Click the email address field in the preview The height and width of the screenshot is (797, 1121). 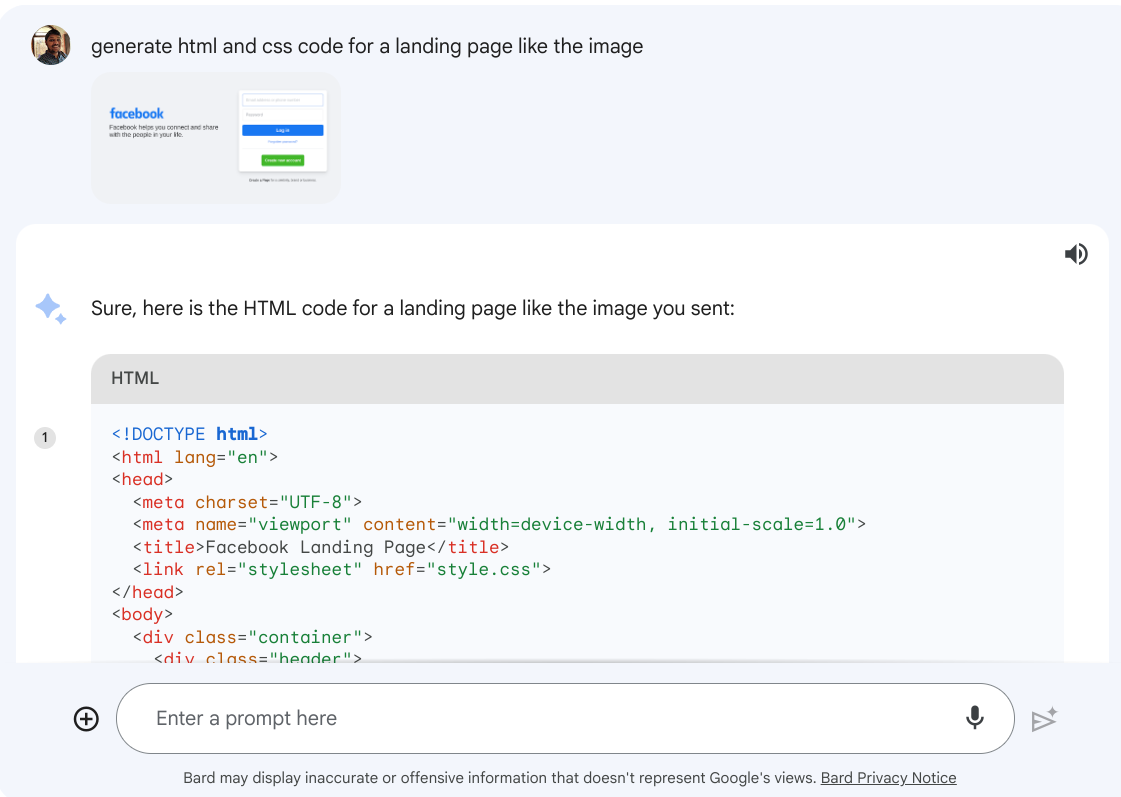tap(283, 100)
